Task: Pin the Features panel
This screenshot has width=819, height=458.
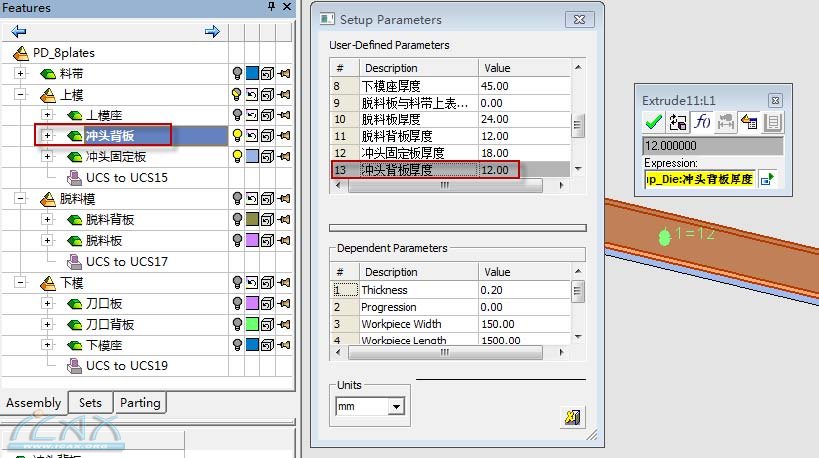Action: (x=271, y=6)
